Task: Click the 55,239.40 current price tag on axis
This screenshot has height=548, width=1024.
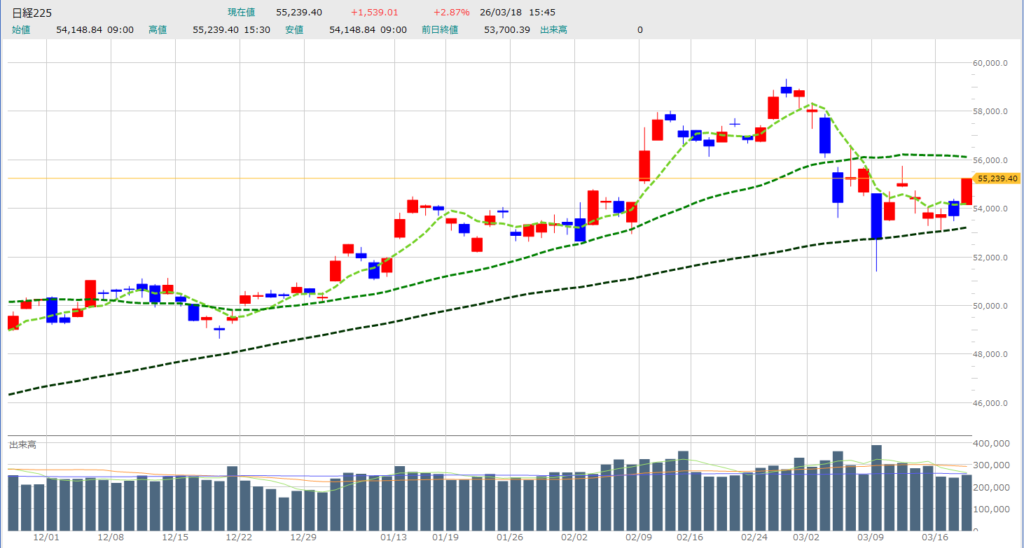Action: (x=997, y=178)
